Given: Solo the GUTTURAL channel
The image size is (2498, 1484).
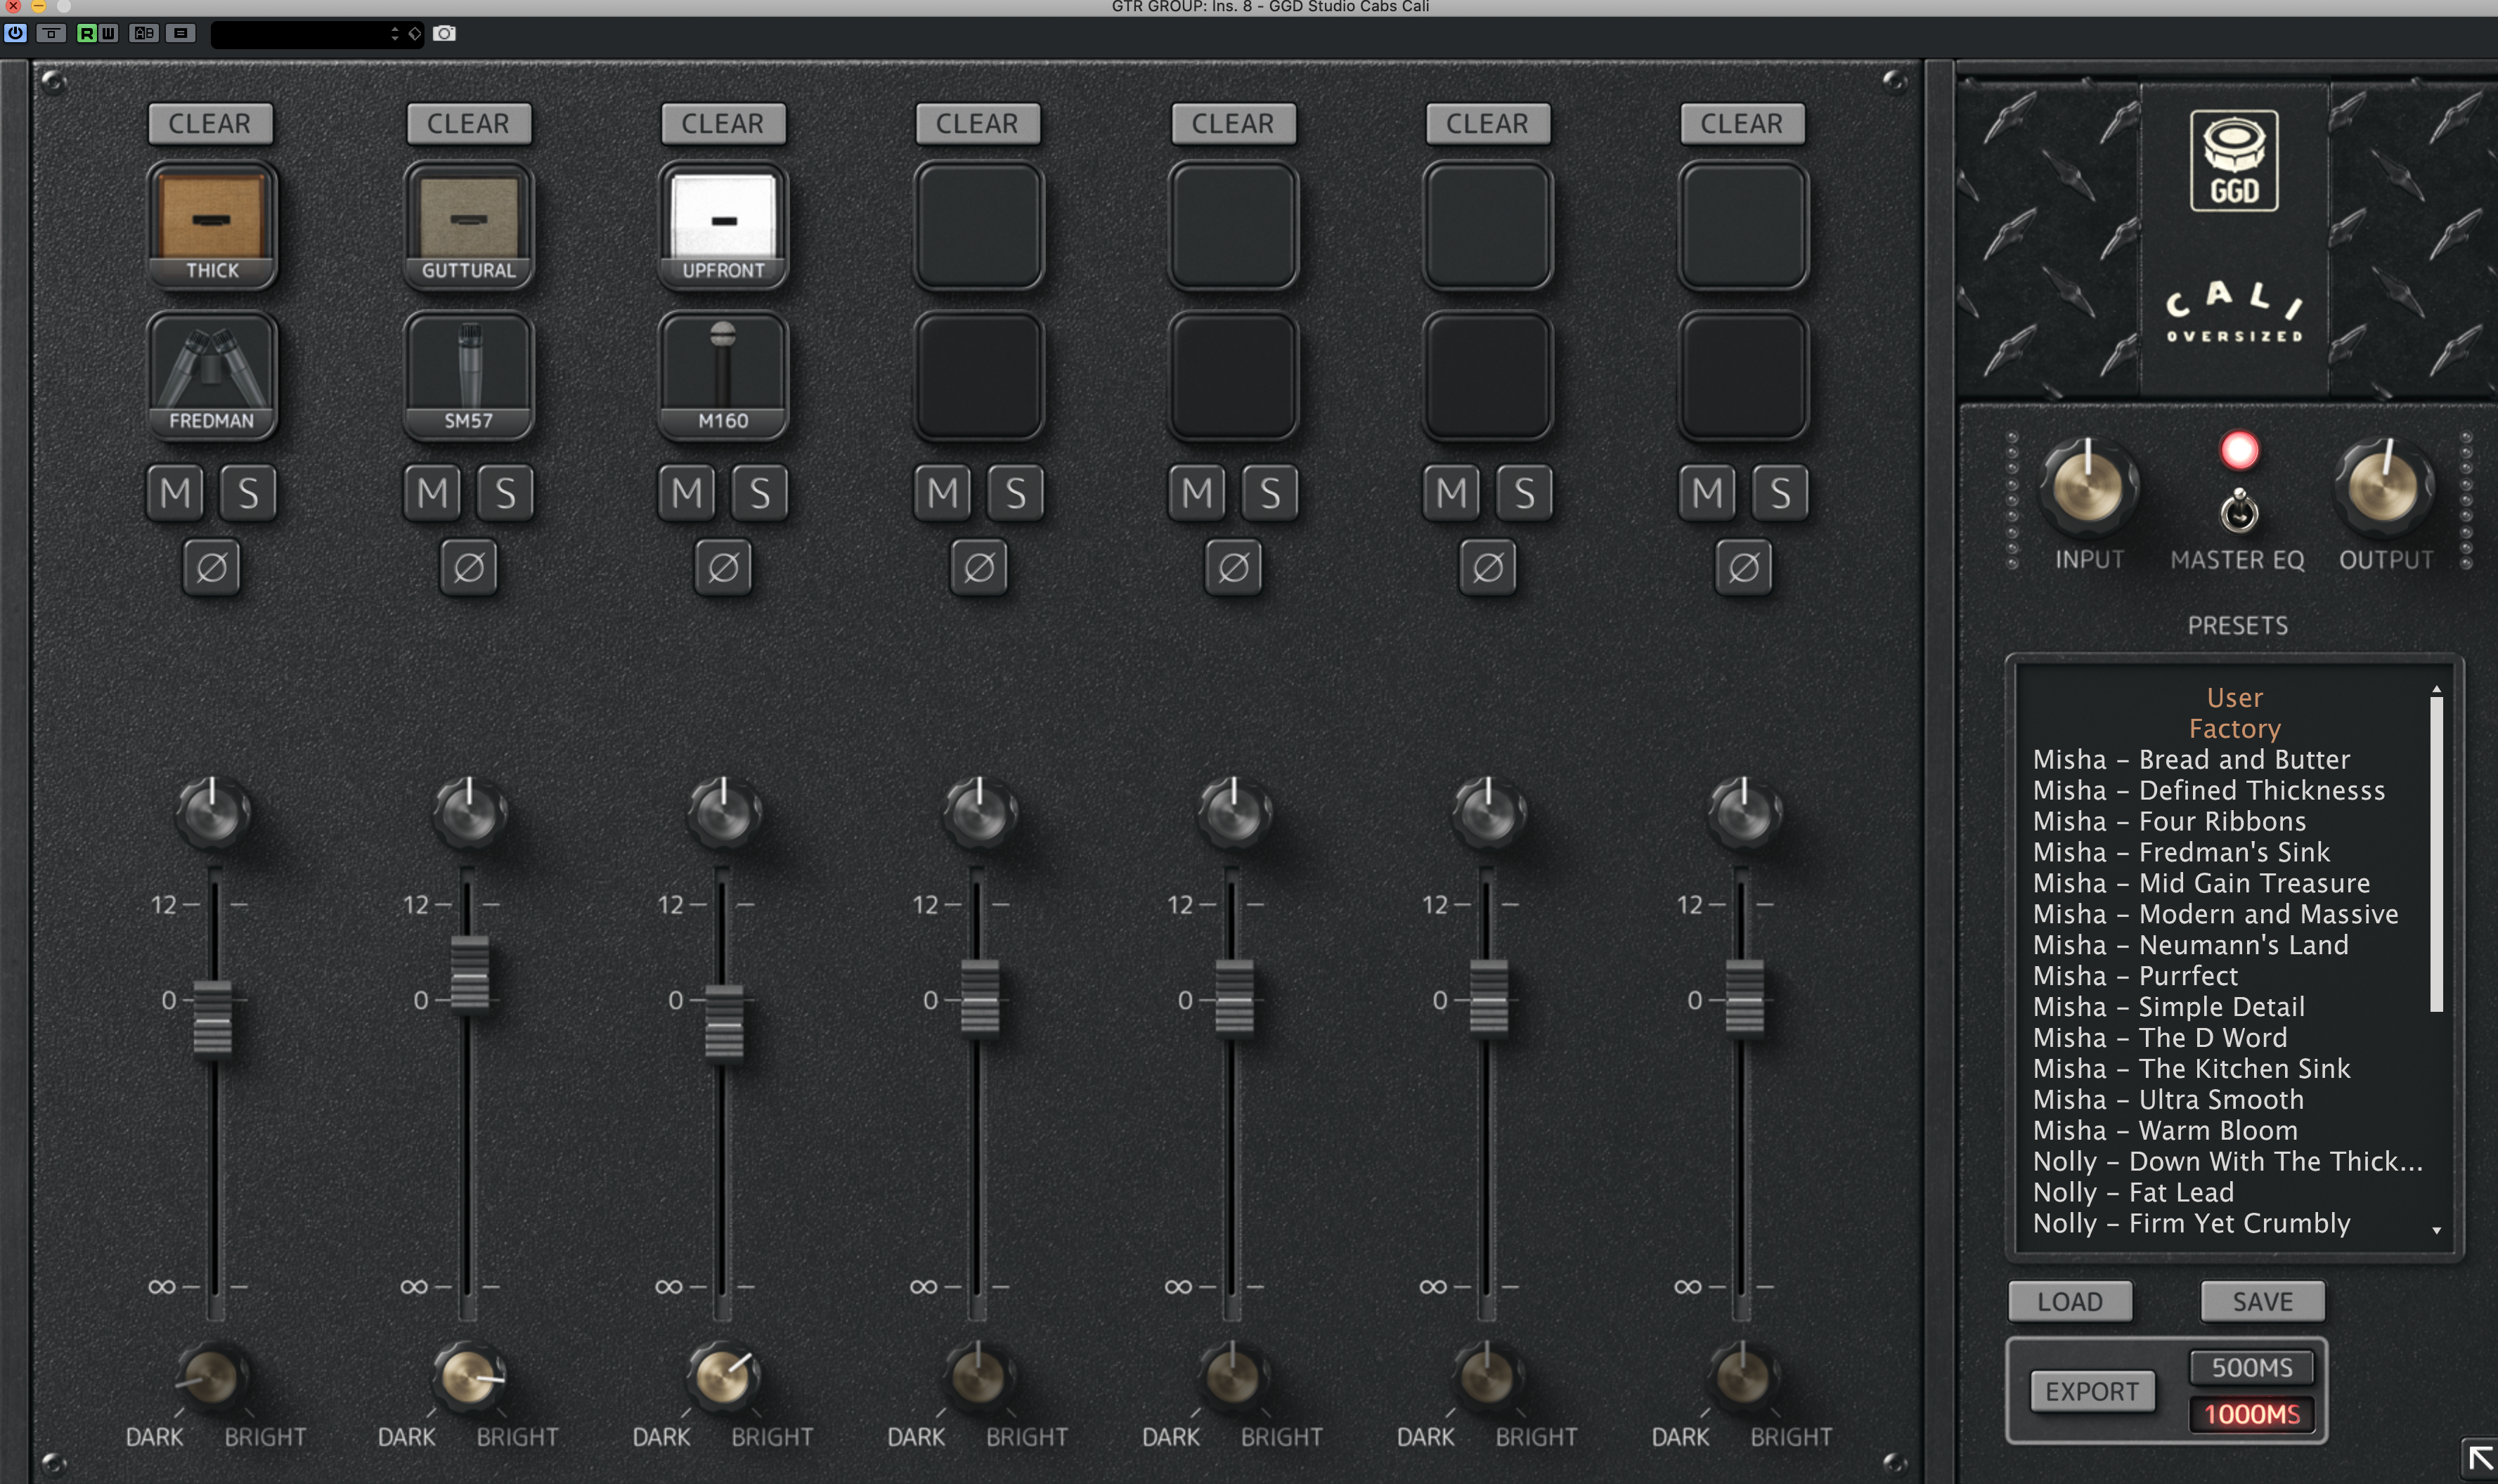Looking at the screenshot, I should 505,493.
